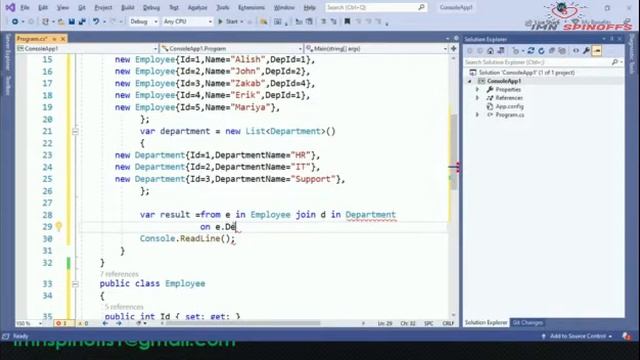Click the Undo arrow icon
This screenshot has width=640, height=360.
96,21
